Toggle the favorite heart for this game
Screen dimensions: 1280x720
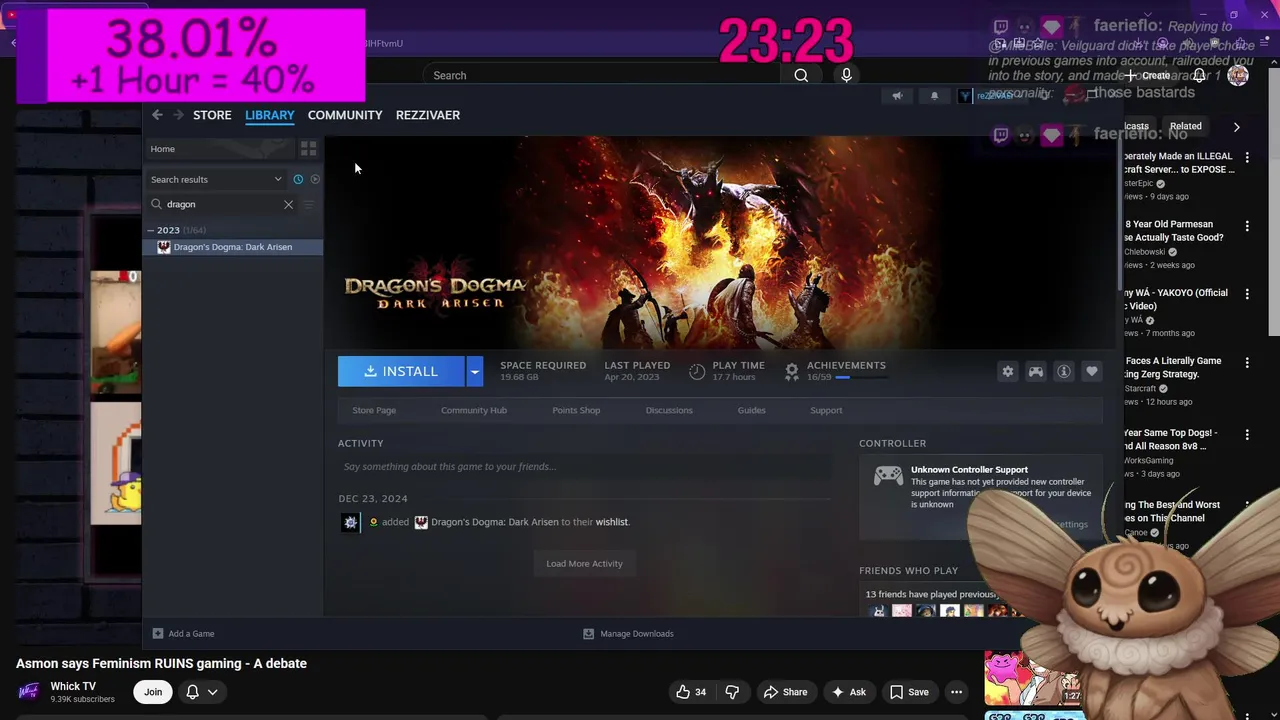(x=1092, y=371)
